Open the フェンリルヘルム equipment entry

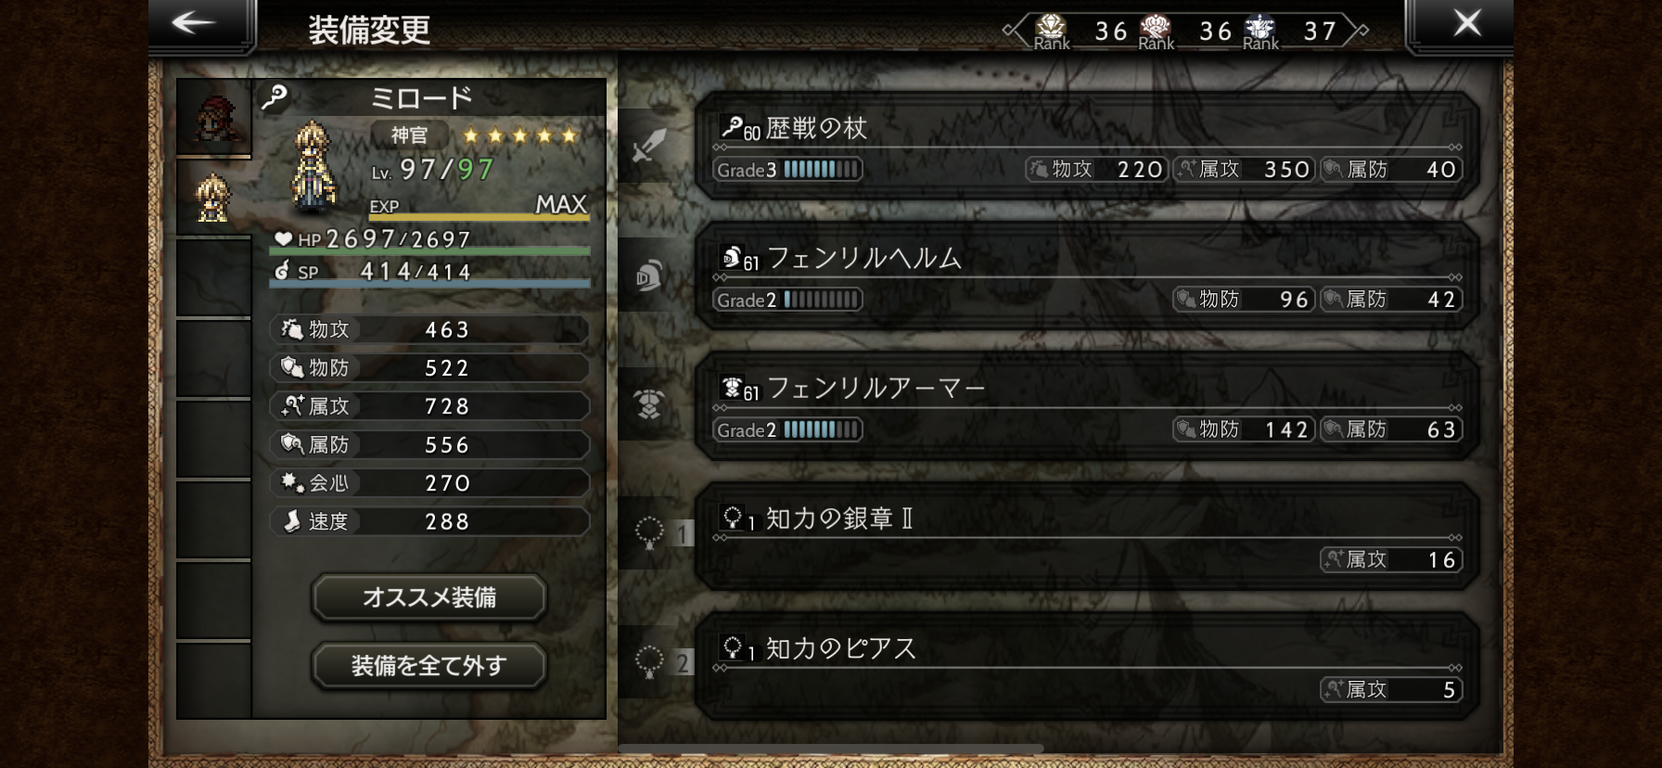1086,276
